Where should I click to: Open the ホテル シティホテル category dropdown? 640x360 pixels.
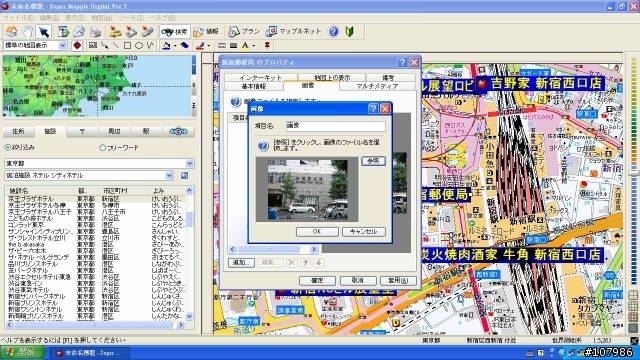point(169,176)
